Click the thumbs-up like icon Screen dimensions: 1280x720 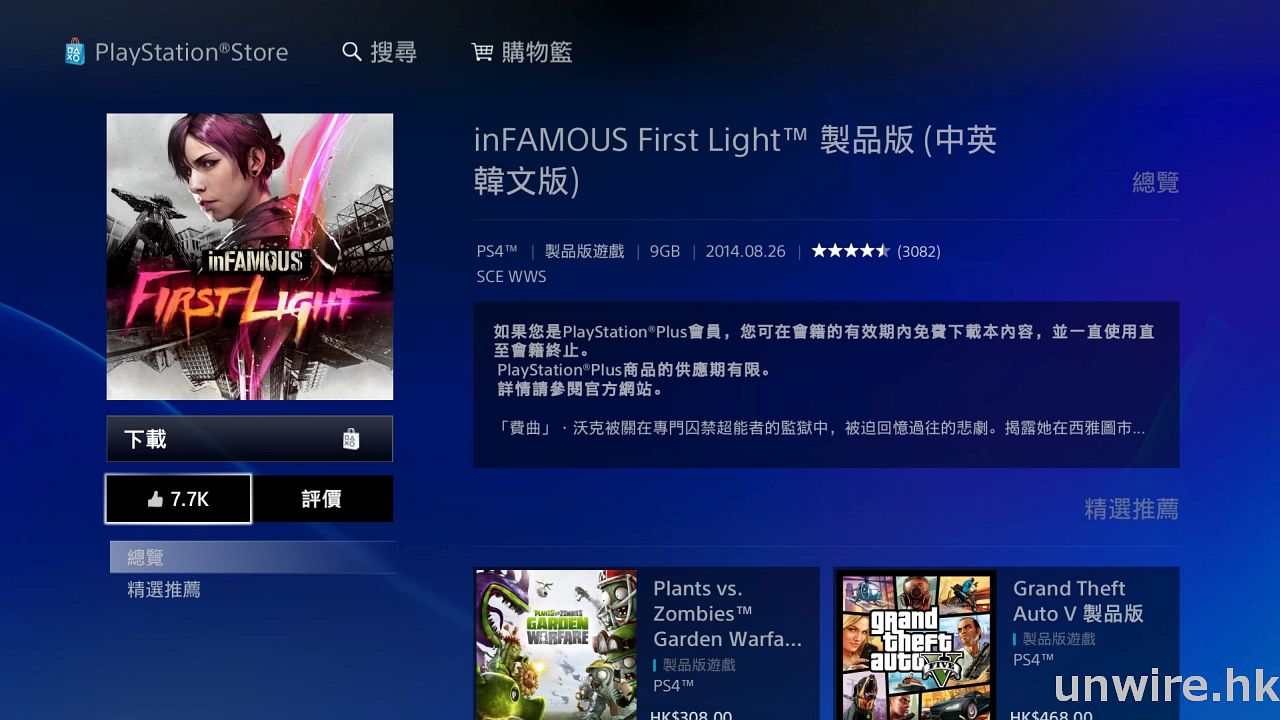click(x=155, y=499)
